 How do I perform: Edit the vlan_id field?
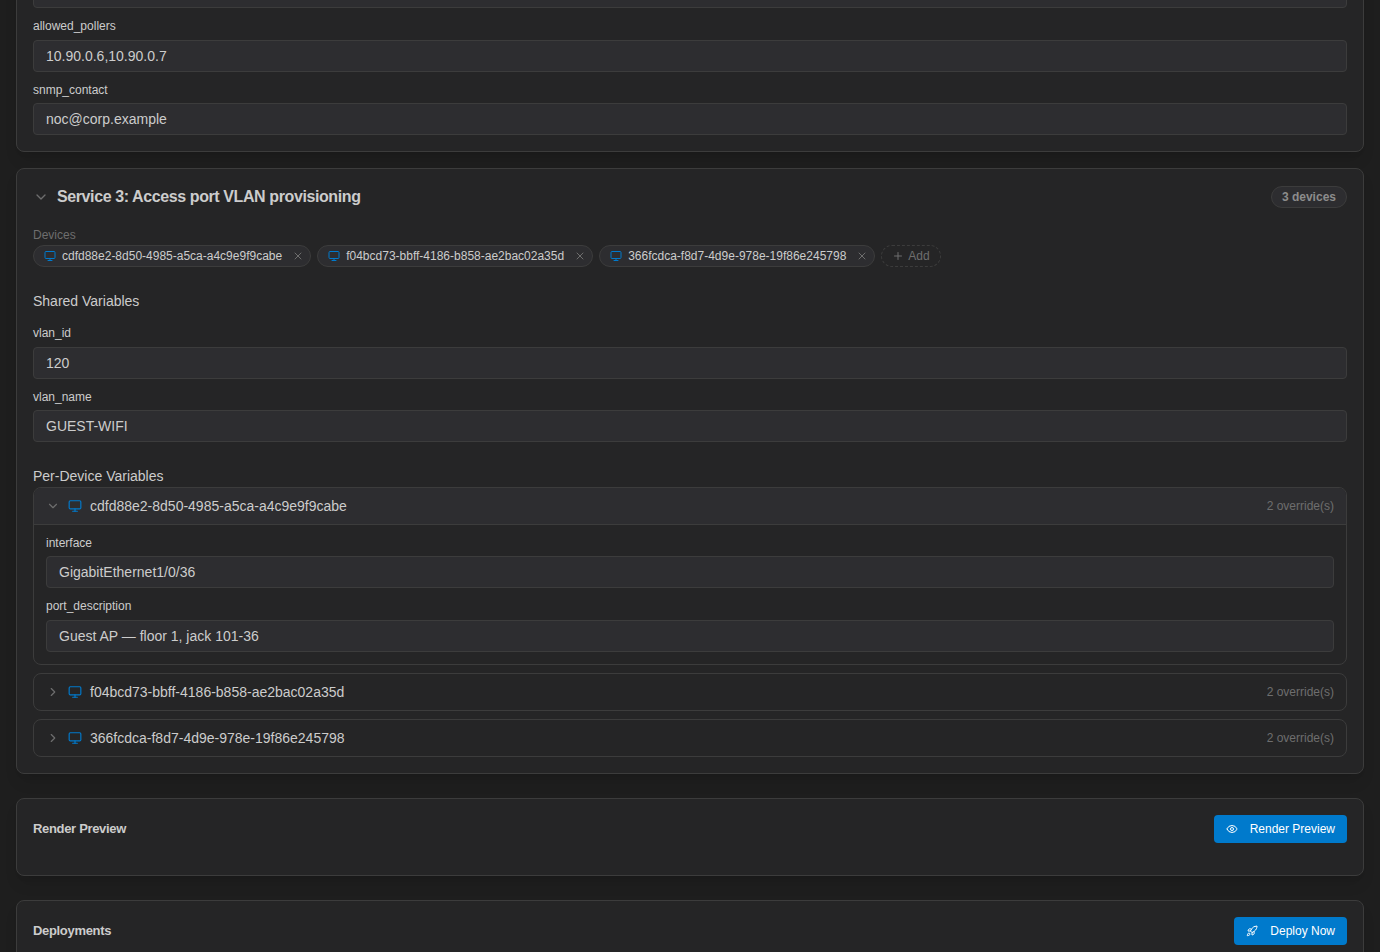coord(690,363)
